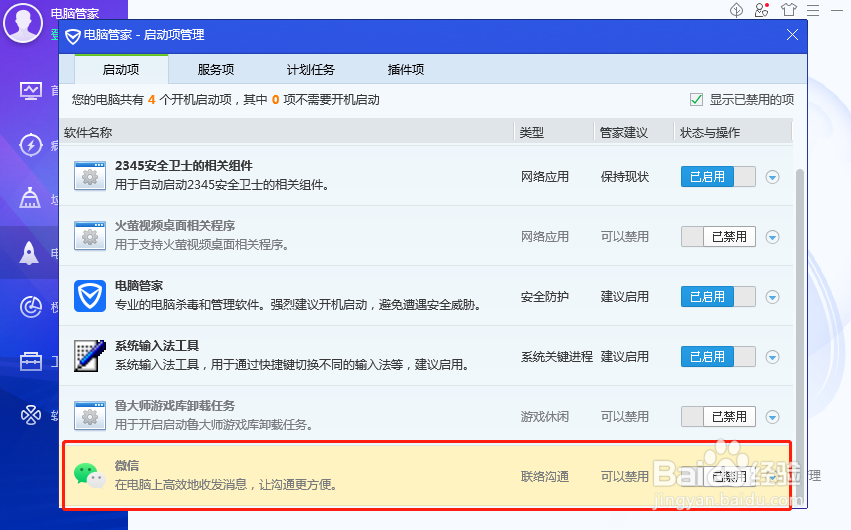Viewport: 851px width, 530px height.
Task: Open the main menu hamburger icon
Action: [x=813, y=10]
